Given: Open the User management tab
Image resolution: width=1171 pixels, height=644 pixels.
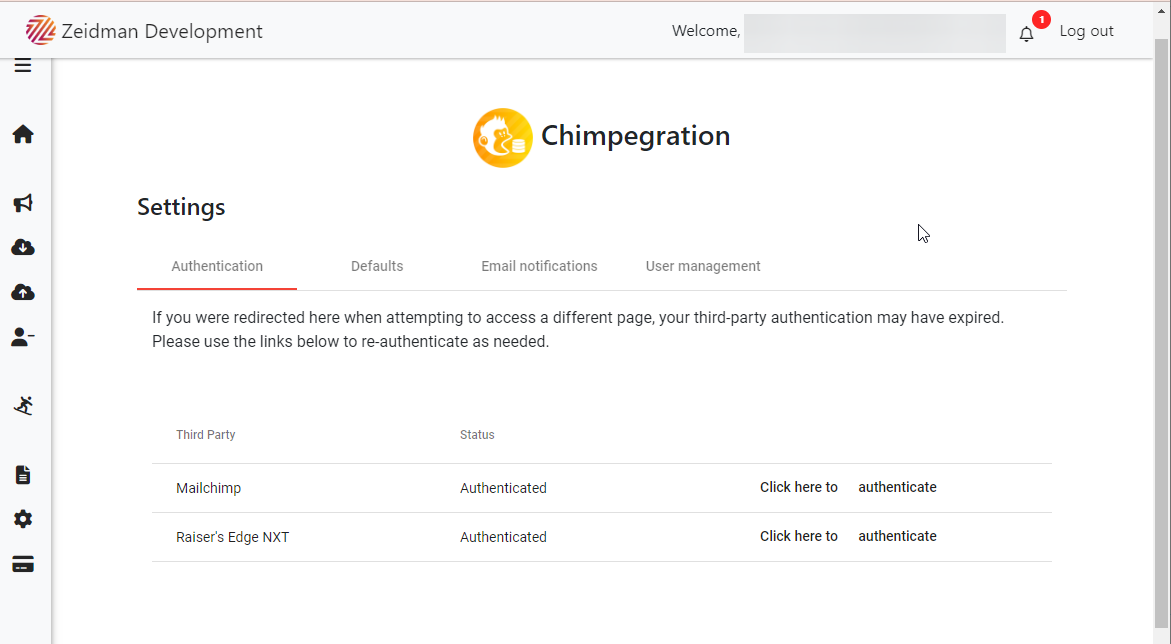Looking at the screenshot, I should pyautogui.click(x=703, y=267).
